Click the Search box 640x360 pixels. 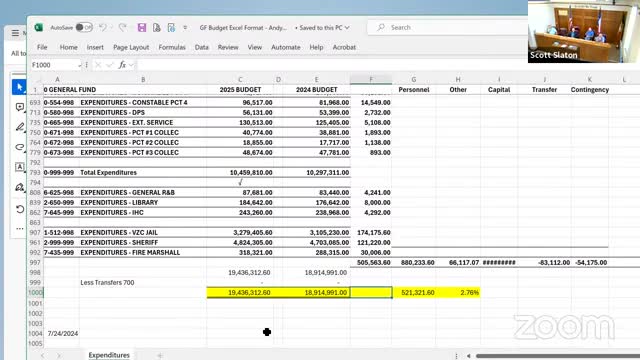tap(447, 27)
